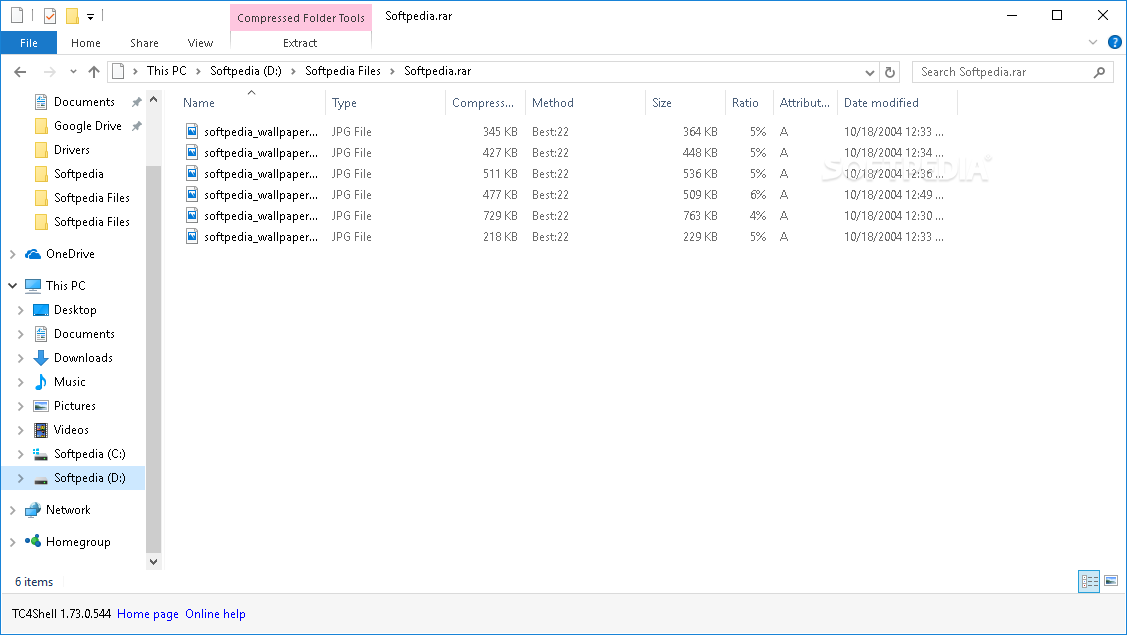The image size is (1127, 635).
Task: Refresh the Softpedia.rar folder view
Action: point(890,72)
